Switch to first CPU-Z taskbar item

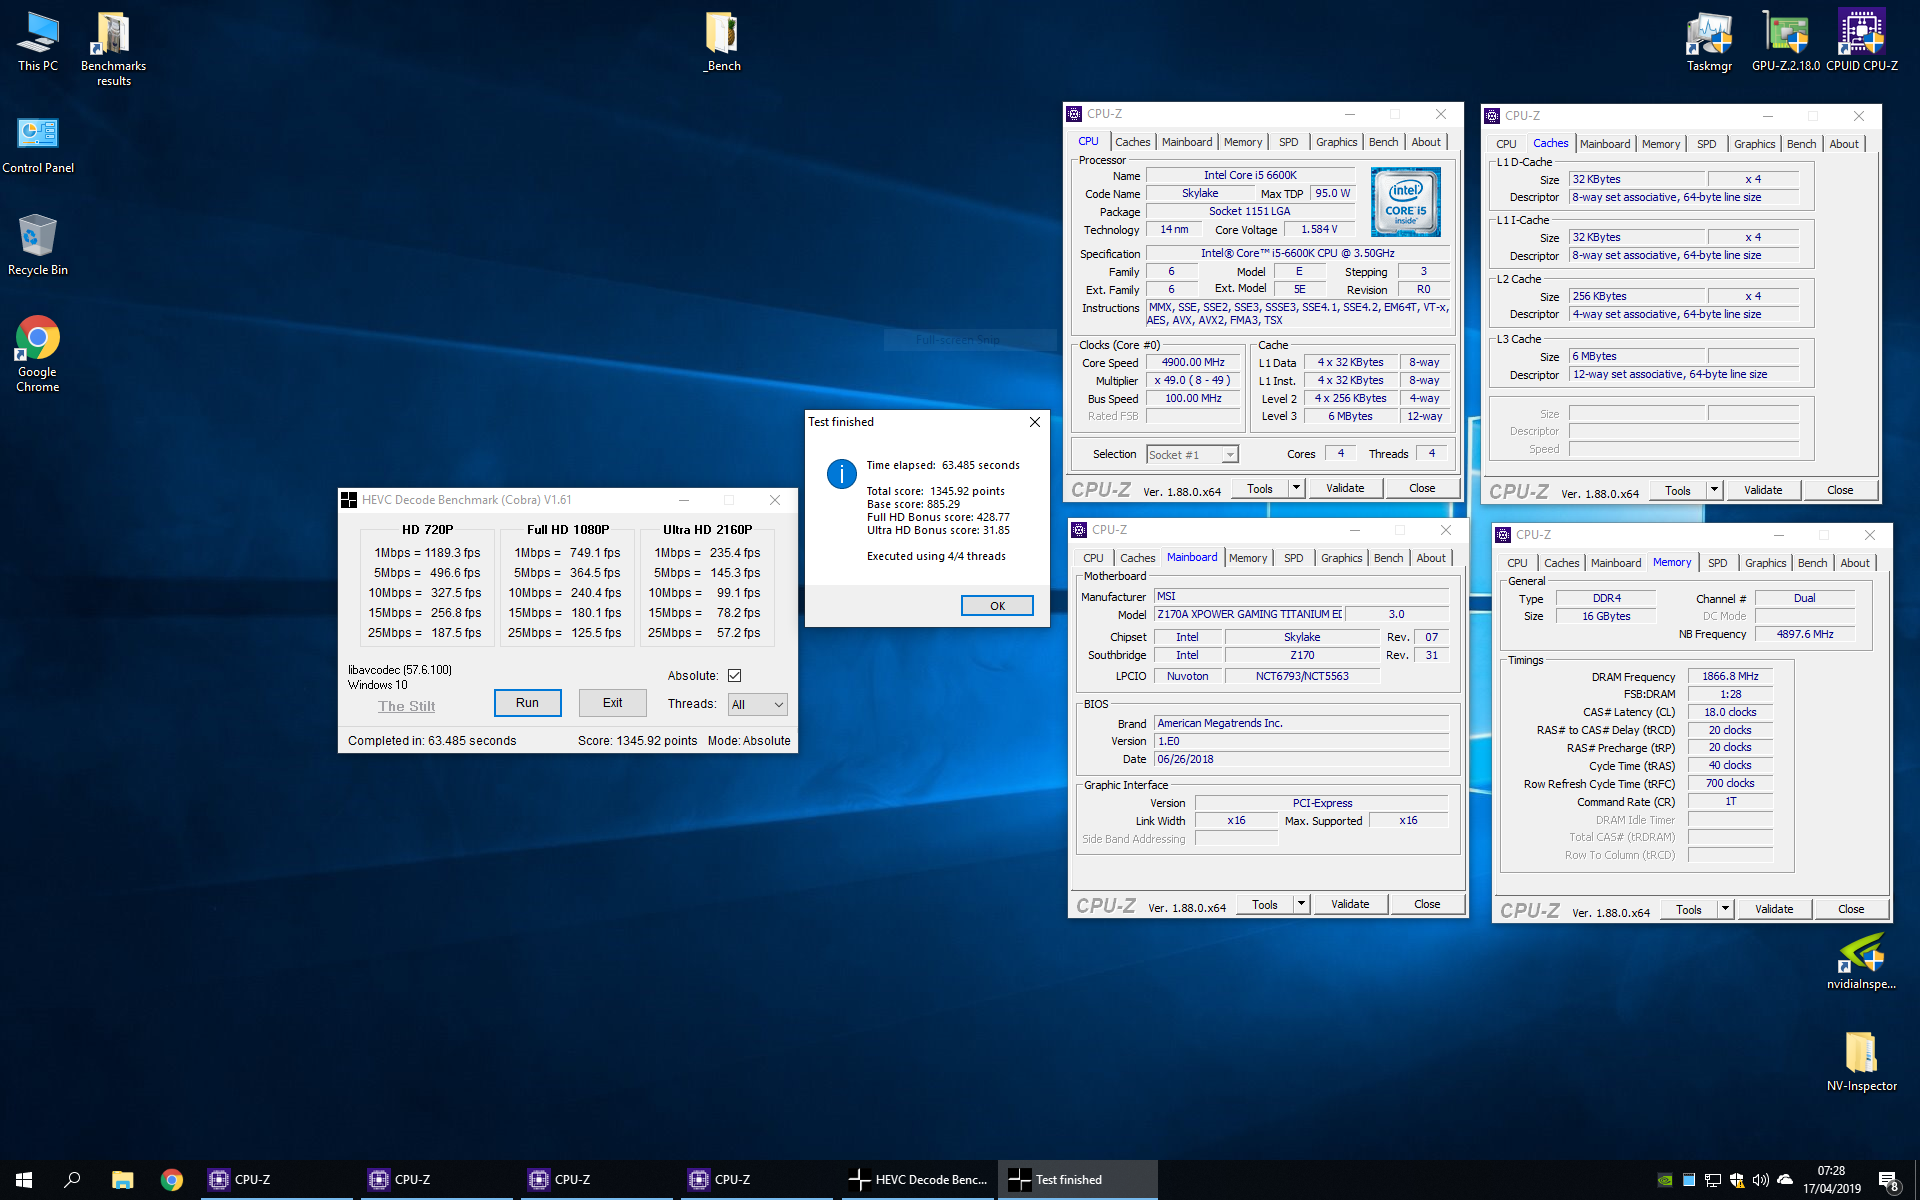coord(278,1180)
